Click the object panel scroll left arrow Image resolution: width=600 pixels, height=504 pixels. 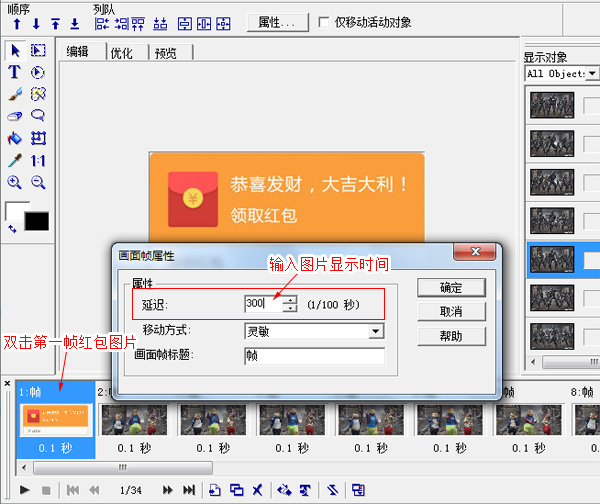coord(533,362)
